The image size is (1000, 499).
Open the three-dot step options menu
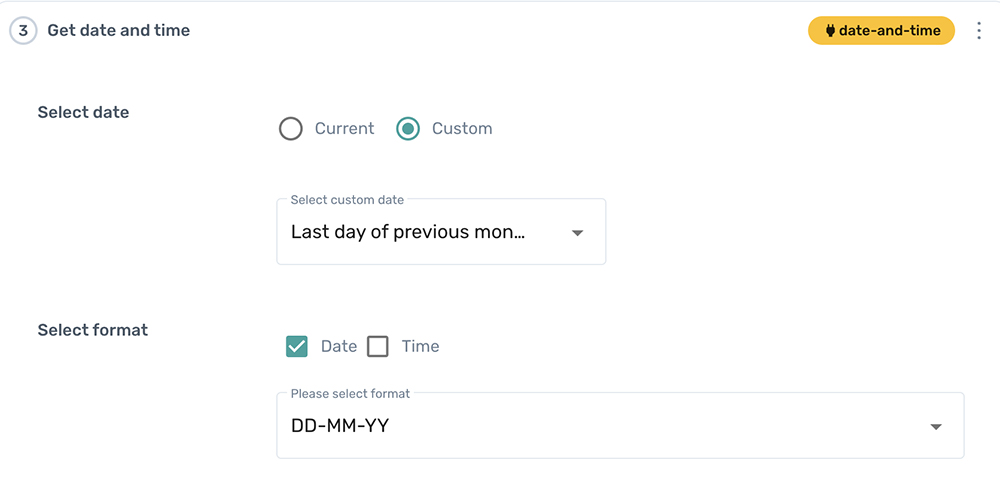[979, 31]
